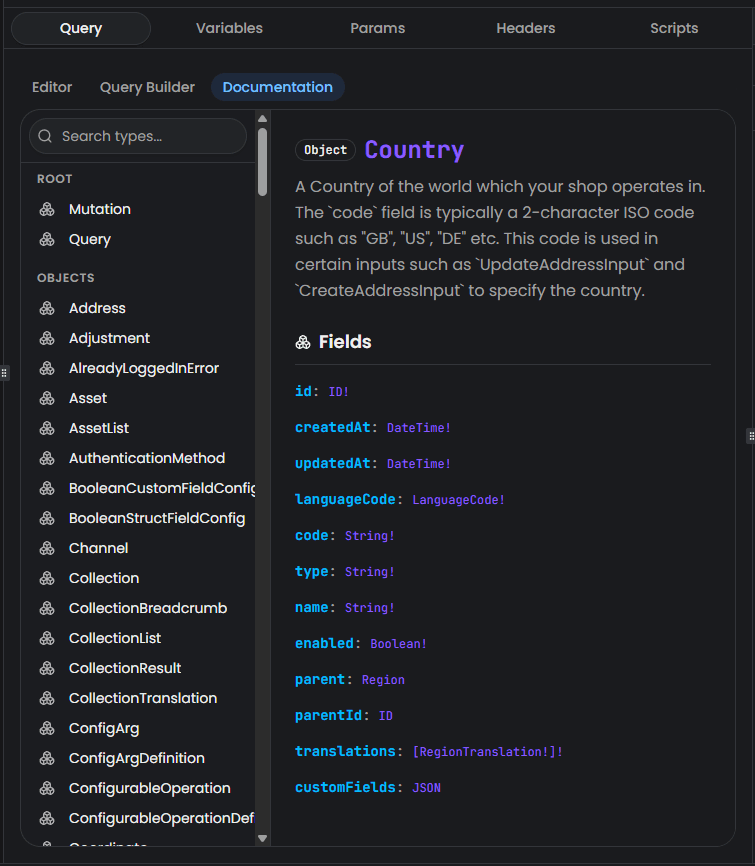Image resolution: width=755 pixels, height=866 pixels.
Task: Follow the RegionTranslation type link
Action: pyautogui.click(x=488, y=752)
